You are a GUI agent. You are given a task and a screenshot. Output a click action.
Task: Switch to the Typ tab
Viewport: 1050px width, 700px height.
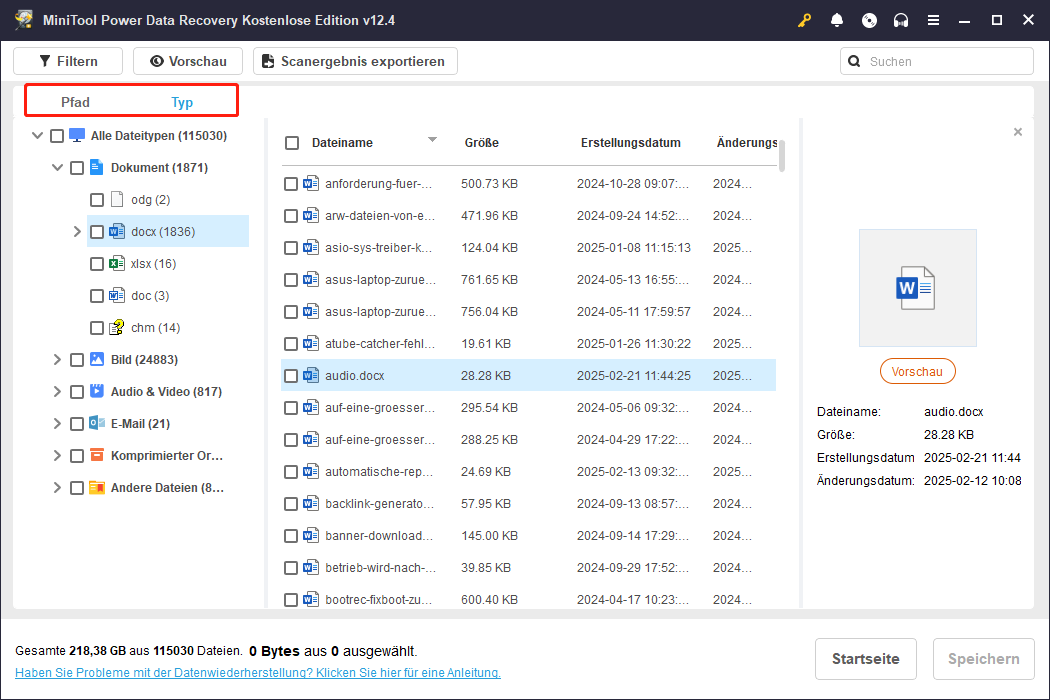tap(182, 102)
